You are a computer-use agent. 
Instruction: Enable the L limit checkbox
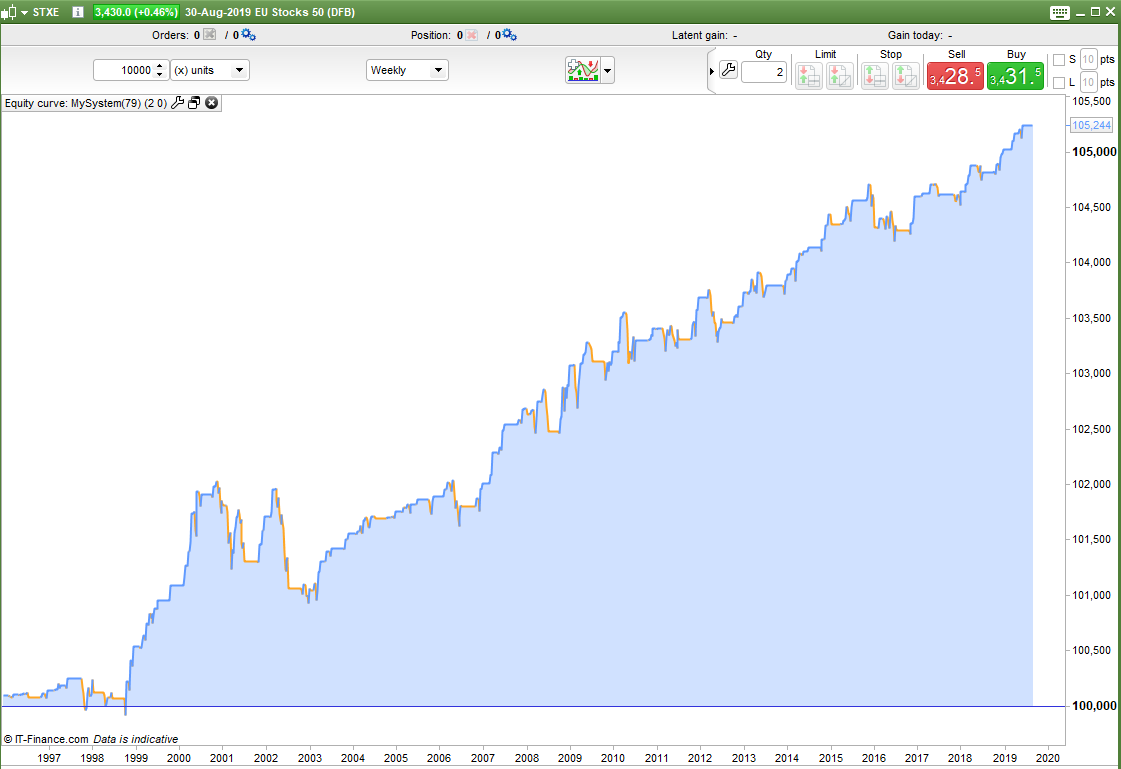(x=1059, y=83)
